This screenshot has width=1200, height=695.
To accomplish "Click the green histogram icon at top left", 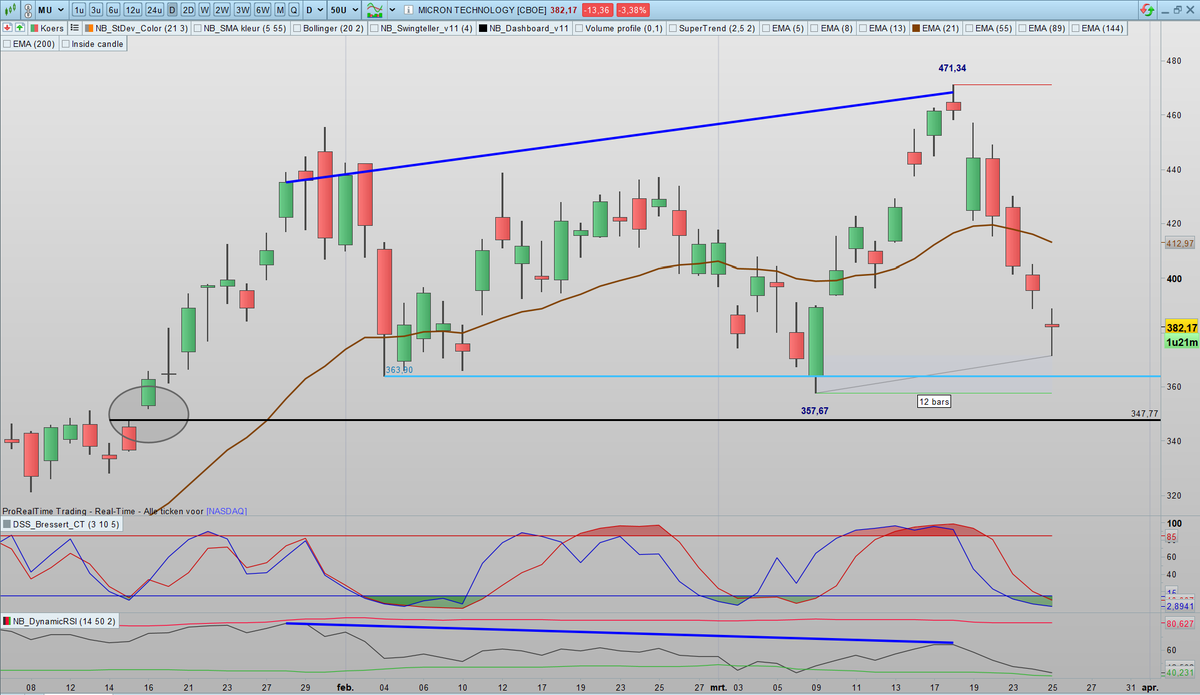I will coord(9,10).
